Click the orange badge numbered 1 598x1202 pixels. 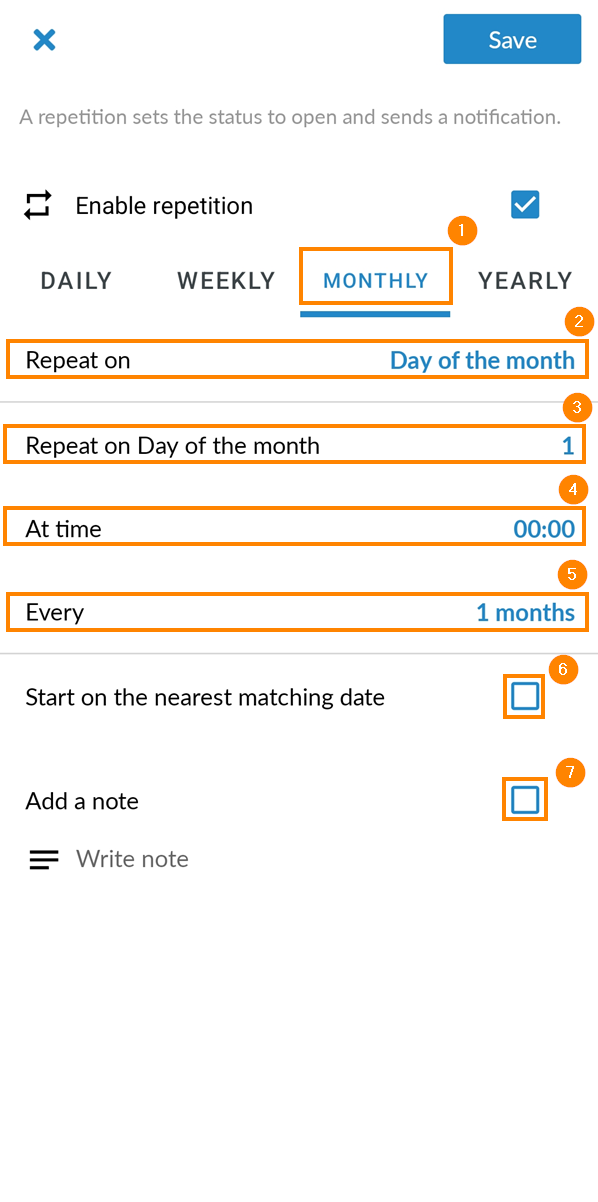461,230
